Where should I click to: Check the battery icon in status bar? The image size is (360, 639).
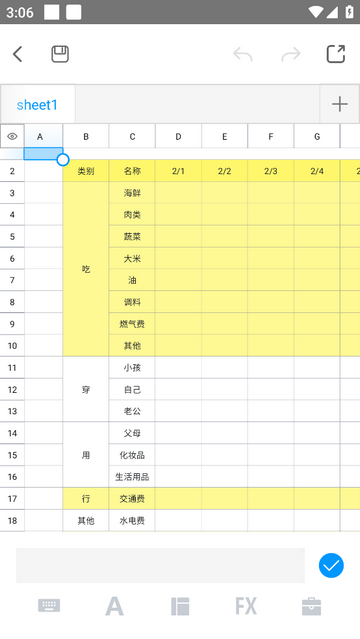click(349, 12)
